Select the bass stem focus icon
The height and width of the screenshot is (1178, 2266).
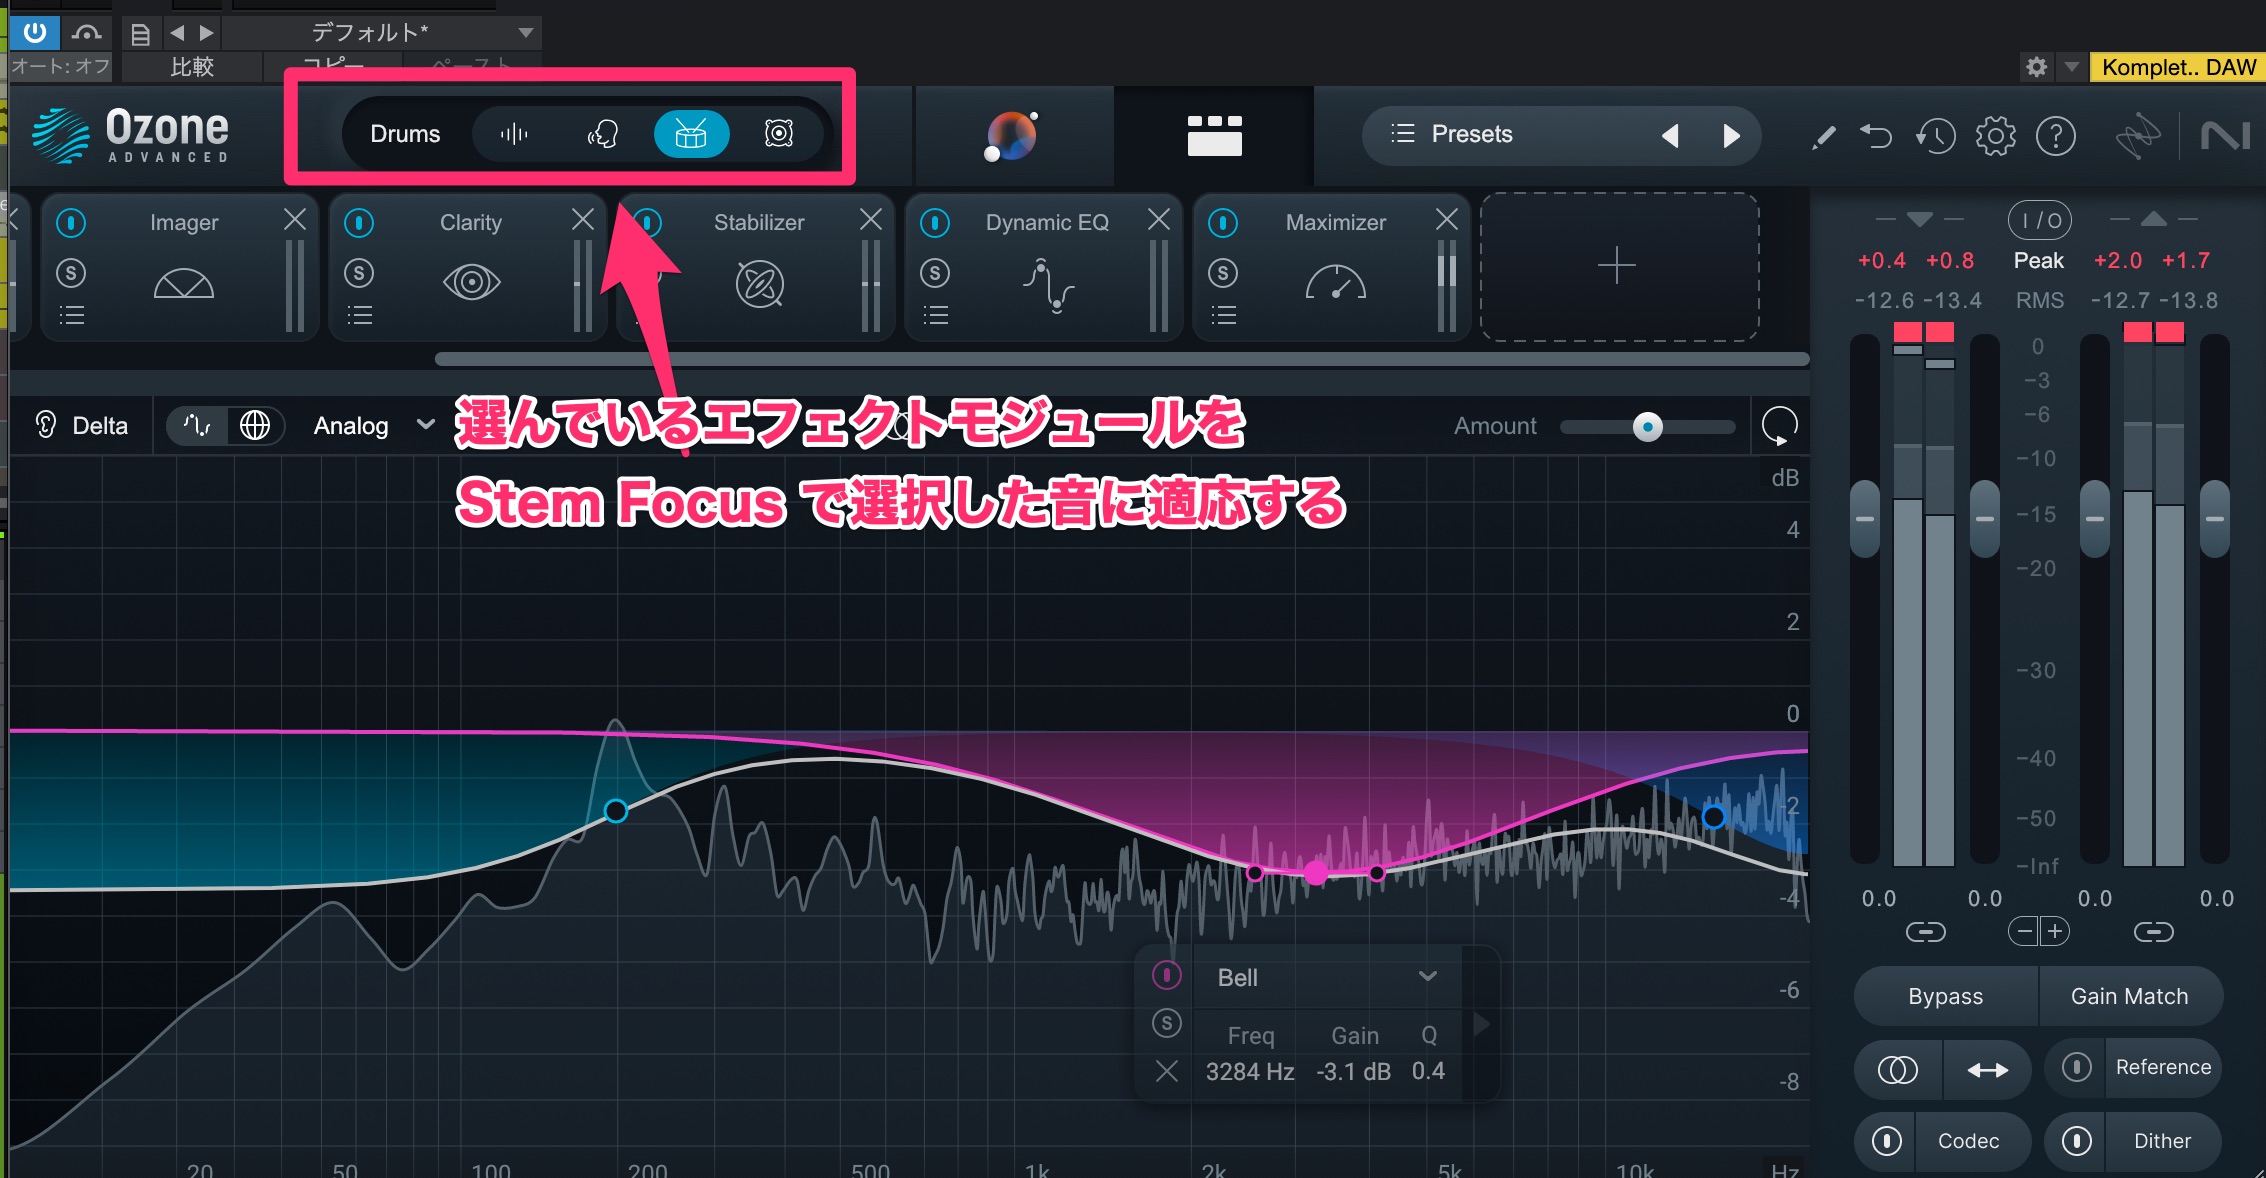779,134
